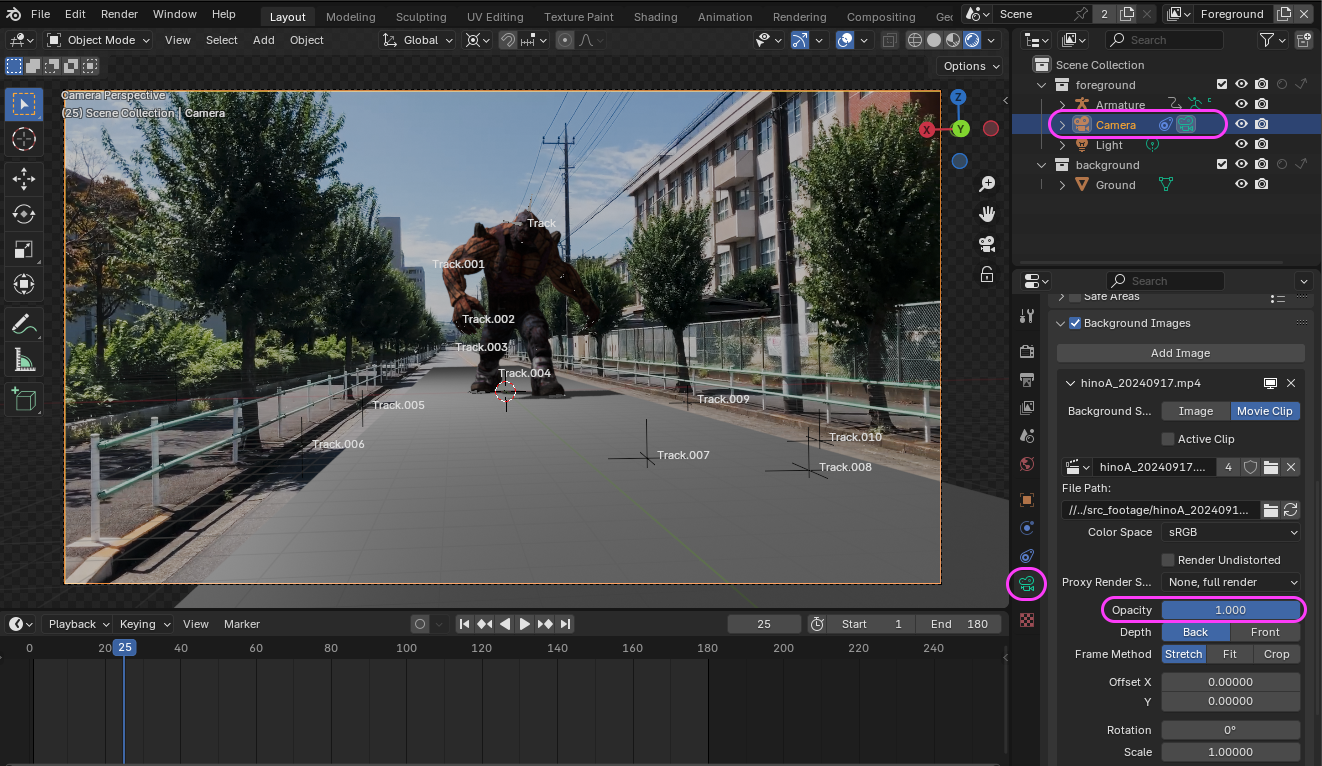Click the zoom magnifier viewport icon
Screen dimensions: 1322x766
(x=987, y=184)
